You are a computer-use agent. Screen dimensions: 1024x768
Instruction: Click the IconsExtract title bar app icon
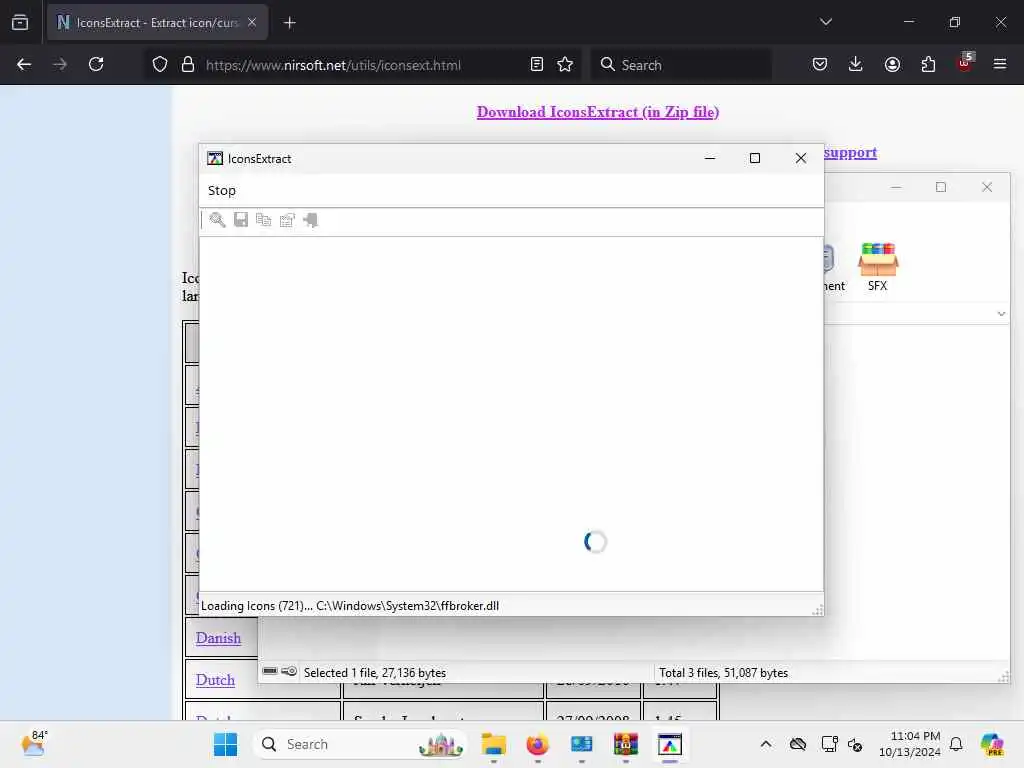[x=215, y=159]
